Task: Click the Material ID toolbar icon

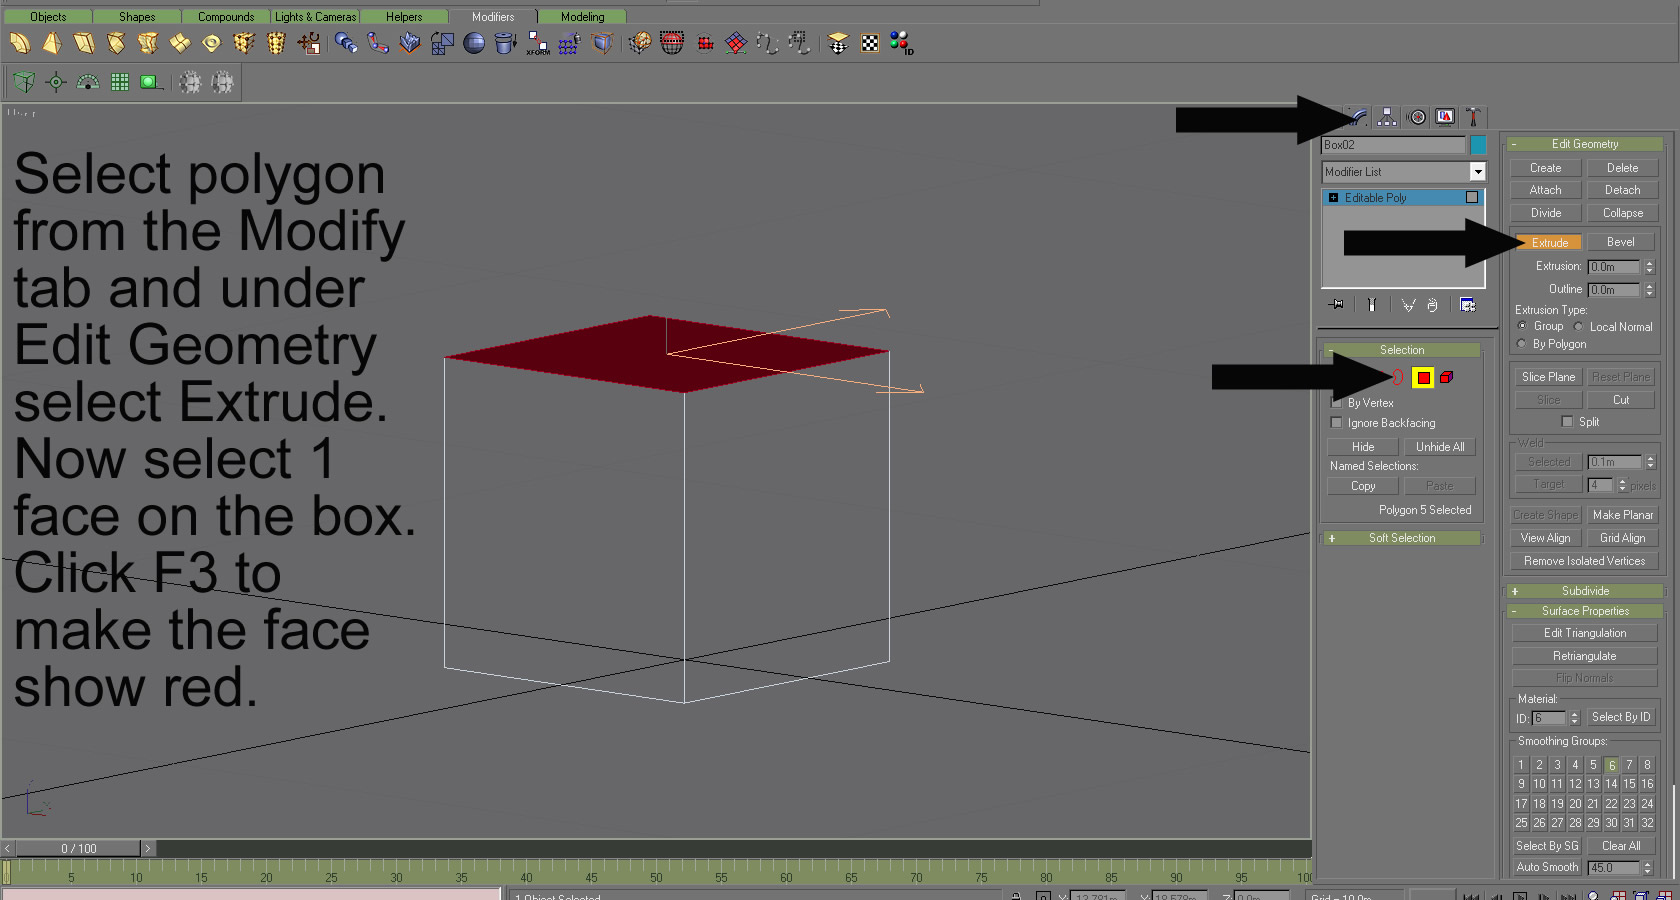Action: [901, 43]
